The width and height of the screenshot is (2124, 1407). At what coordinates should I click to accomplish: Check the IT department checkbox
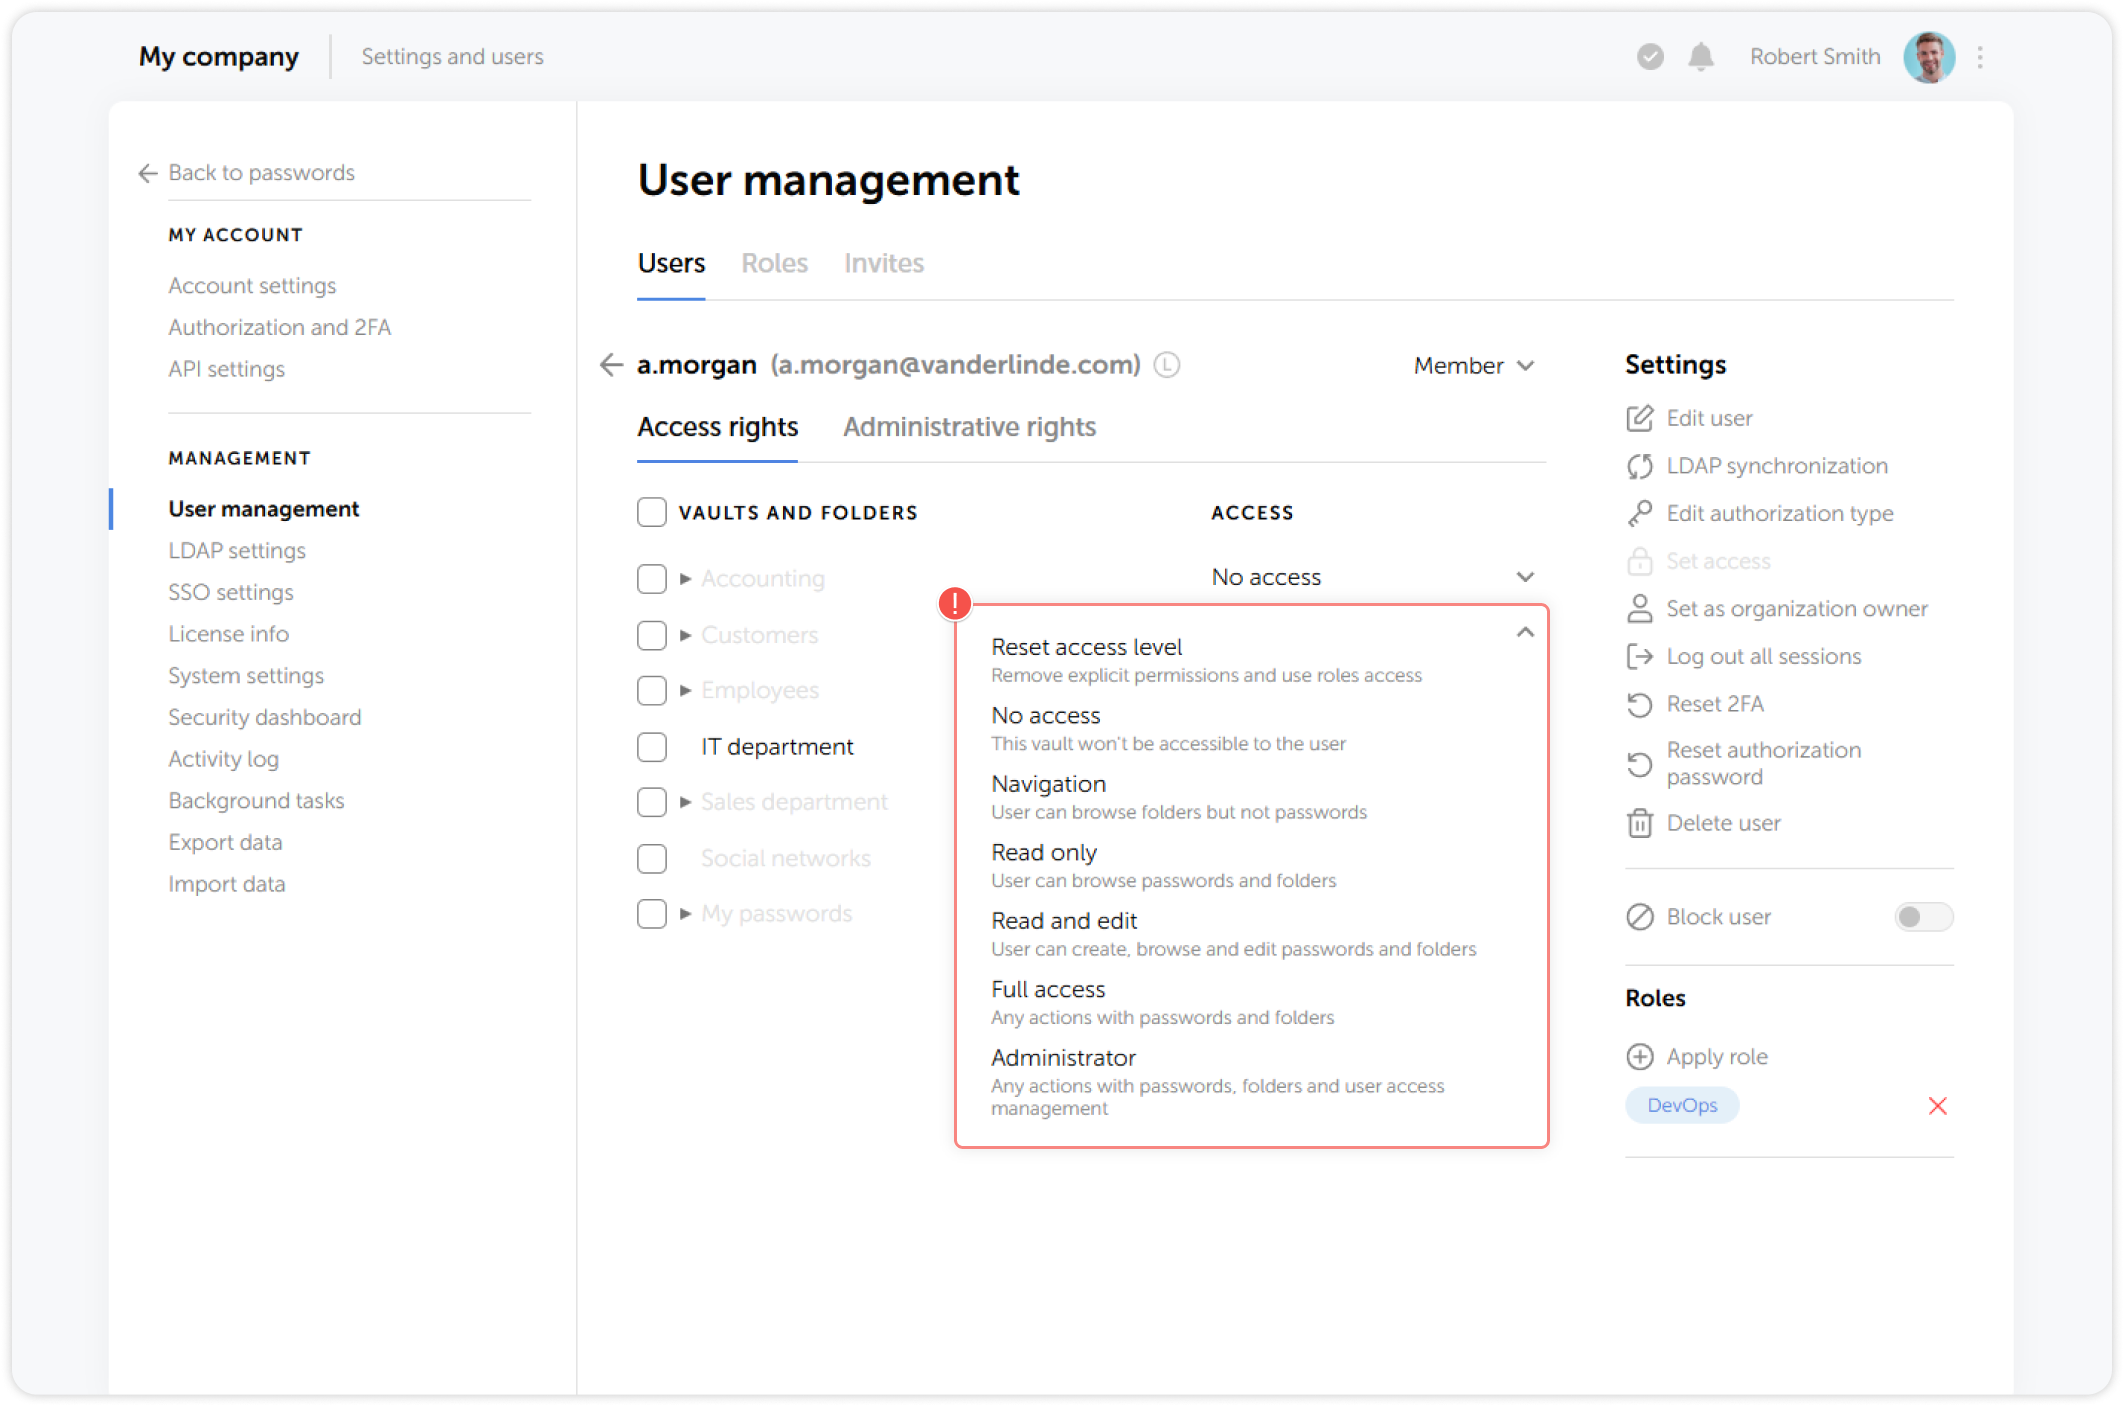(x=651, y=746)
